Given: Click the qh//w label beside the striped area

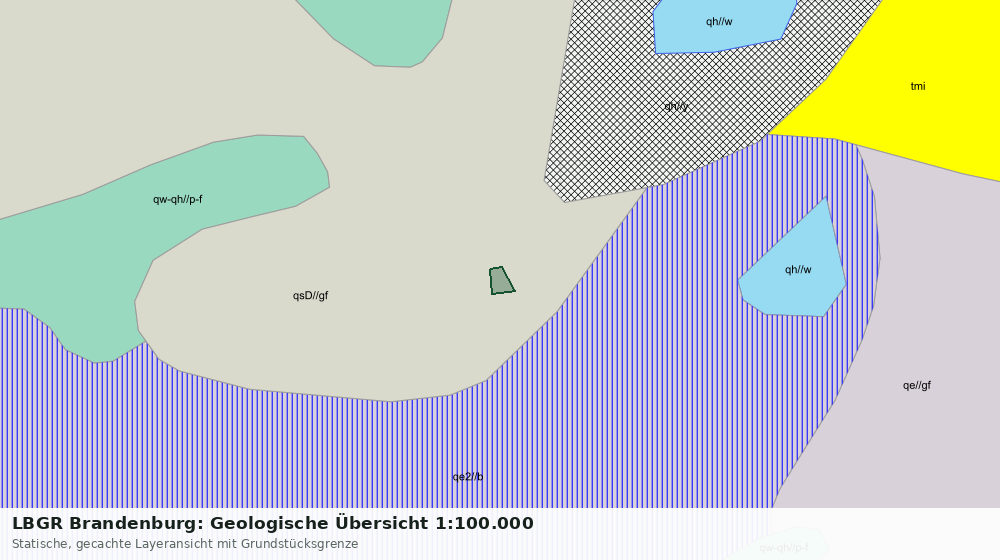Looking at the screenshot, I should coord(798,270).
